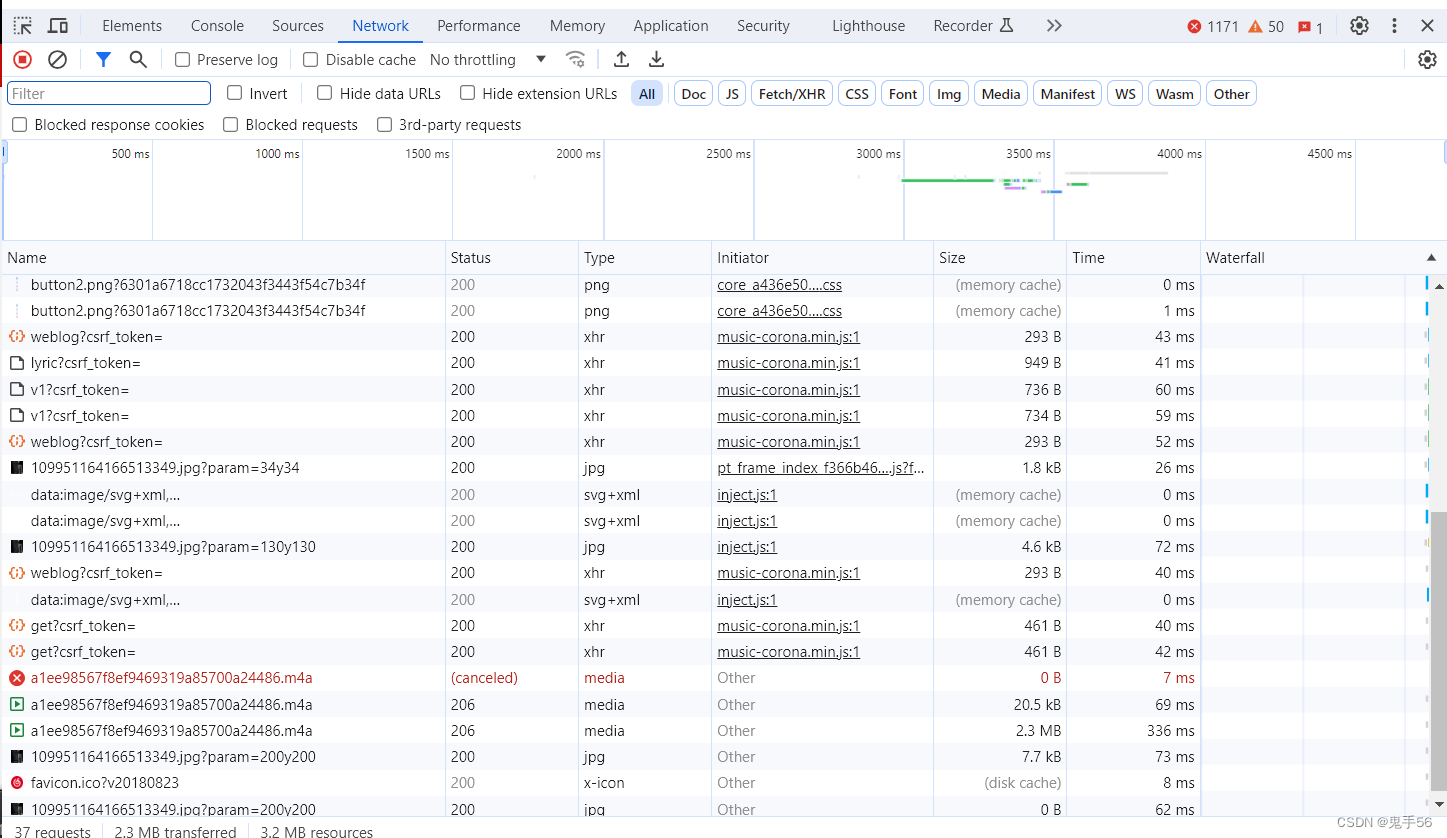Select the canceled a1ee98567f8ef m4a error icon

[17, 678]
